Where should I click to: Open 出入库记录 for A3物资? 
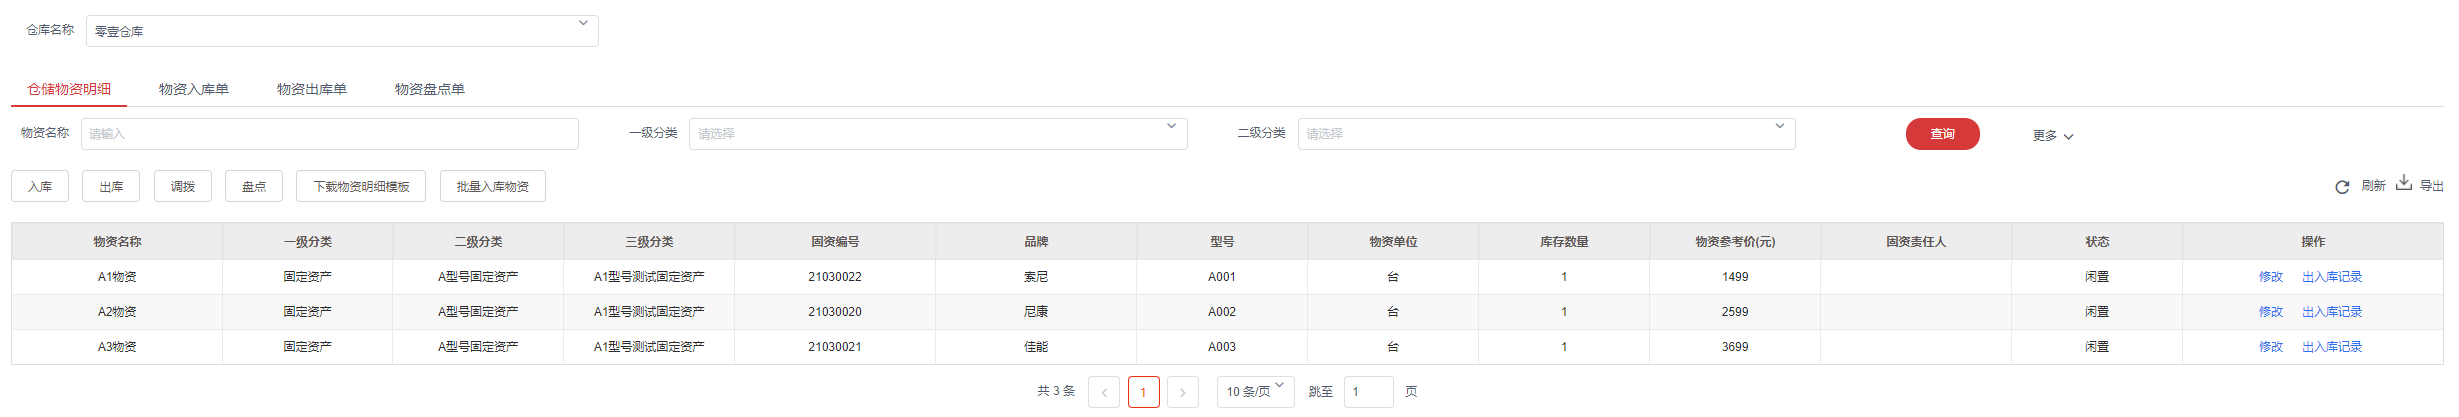point(2331,347)
